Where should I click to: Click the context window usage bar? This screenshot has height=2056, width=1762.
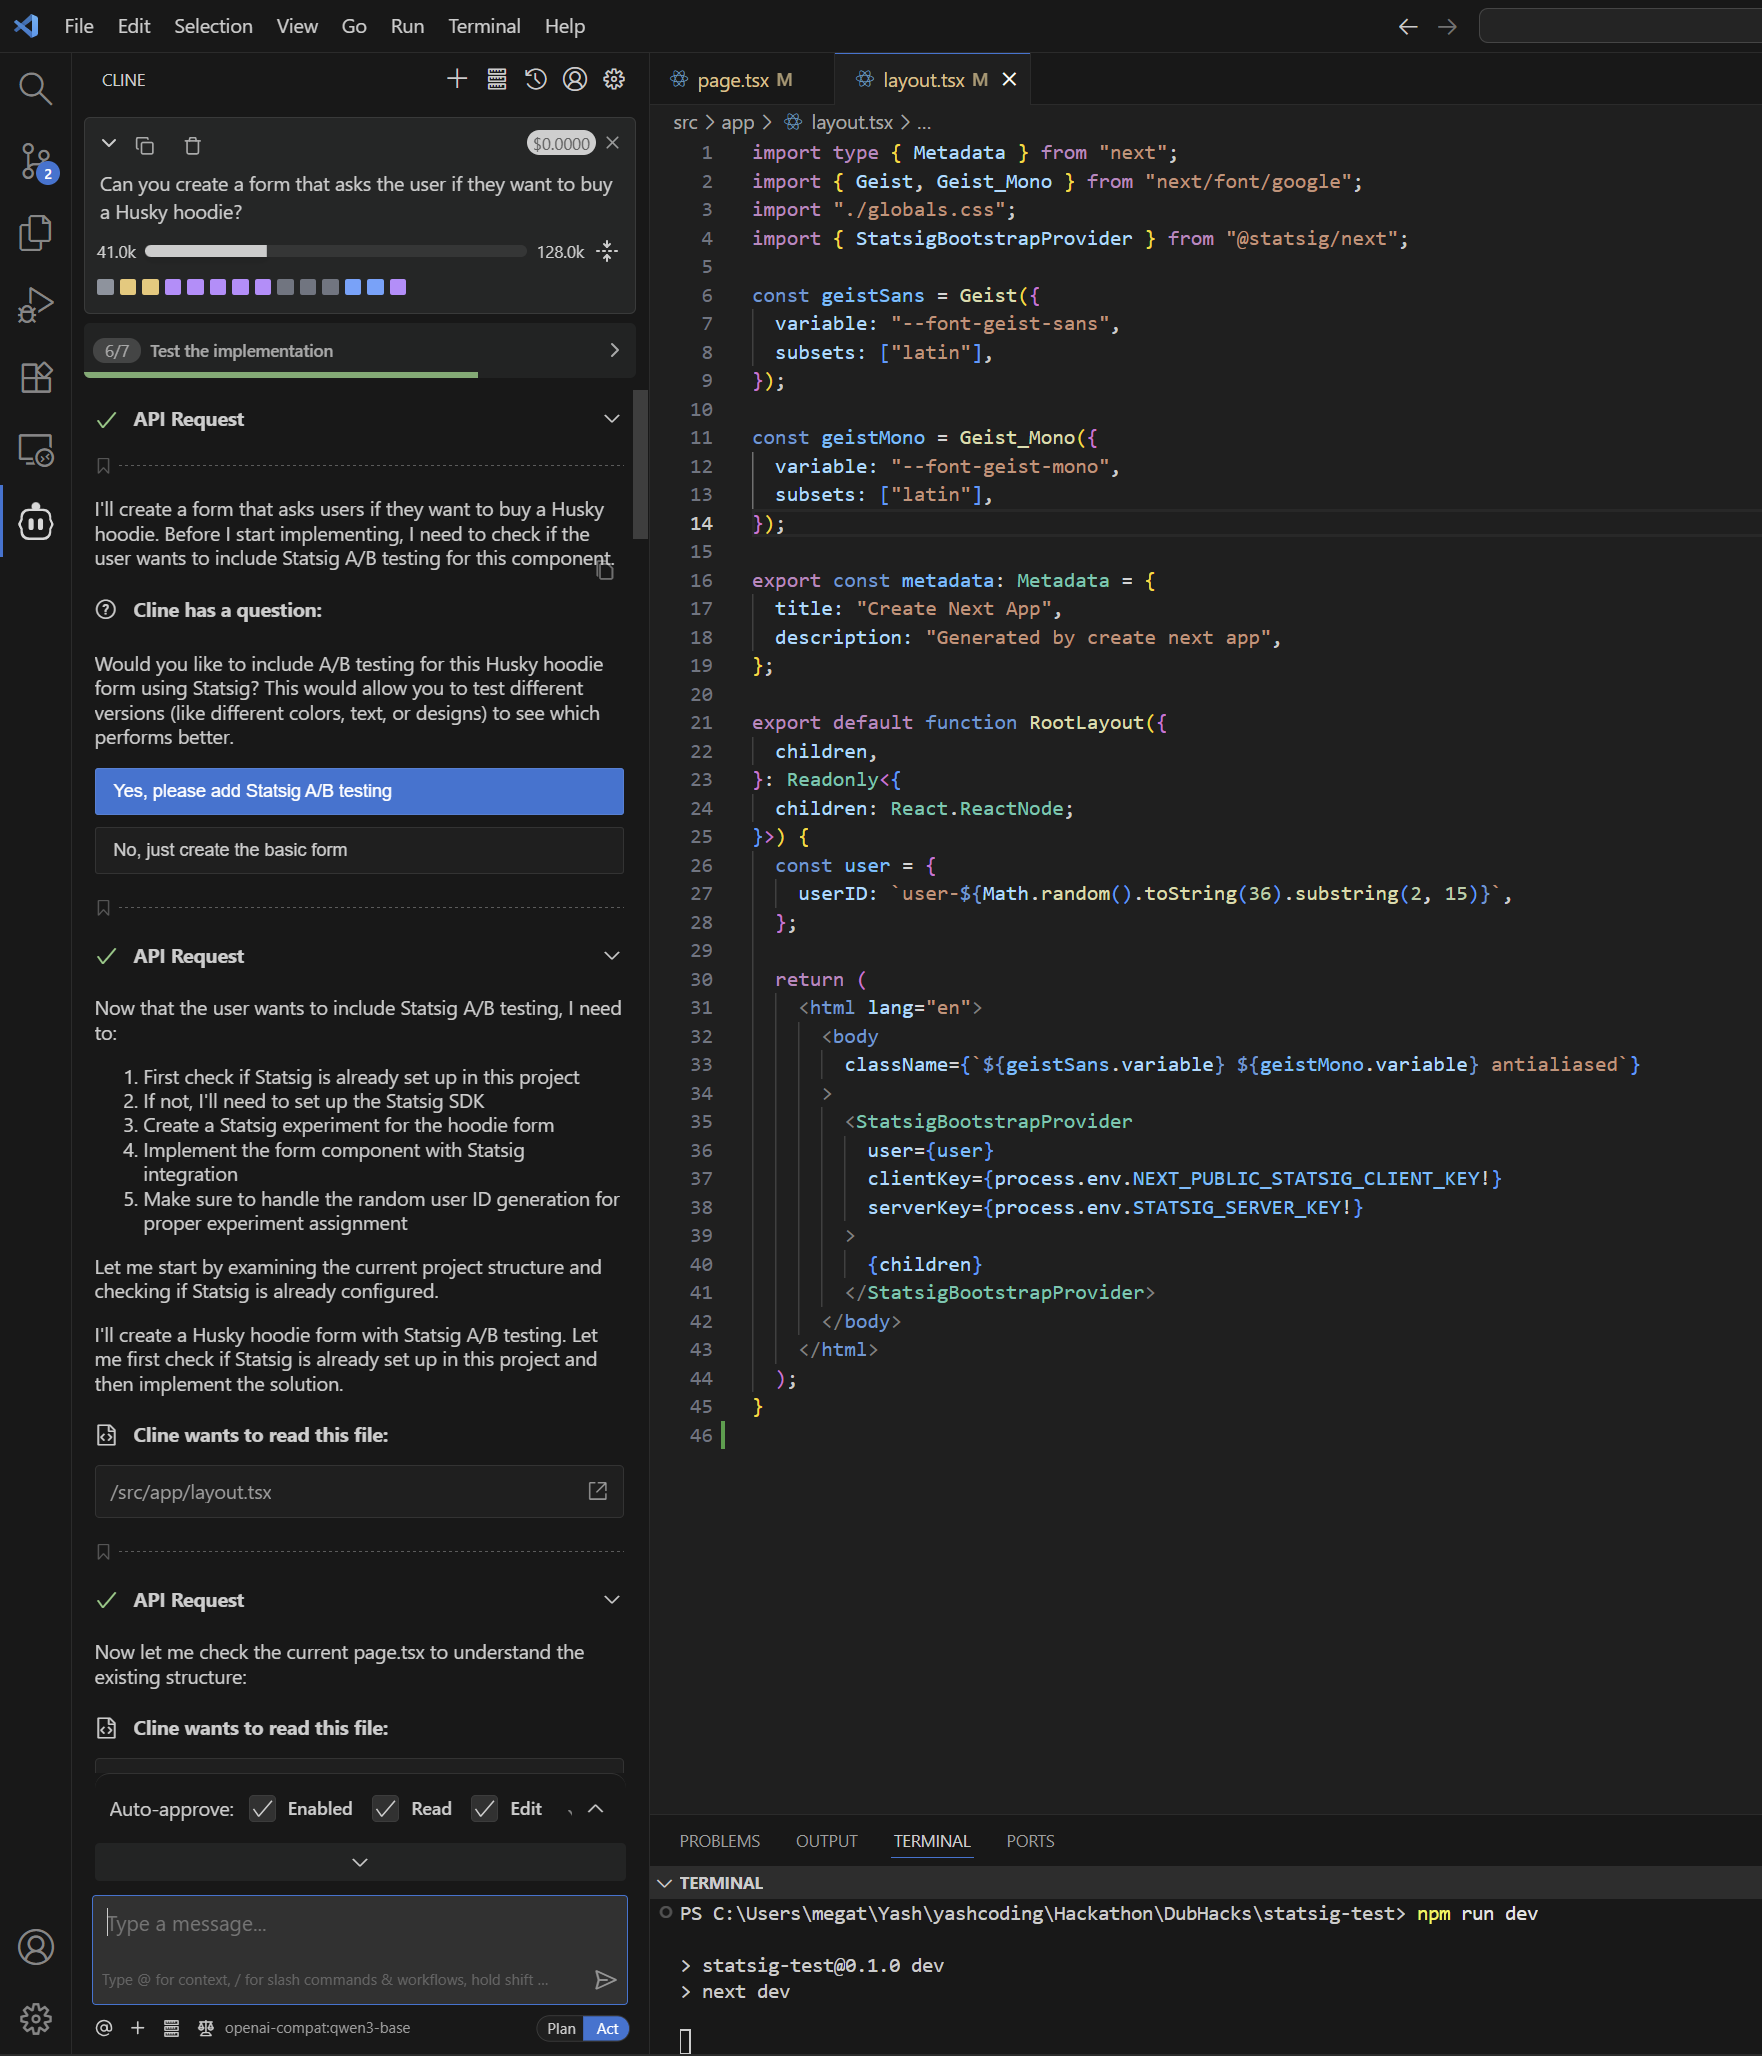click(x=335, y=251)
